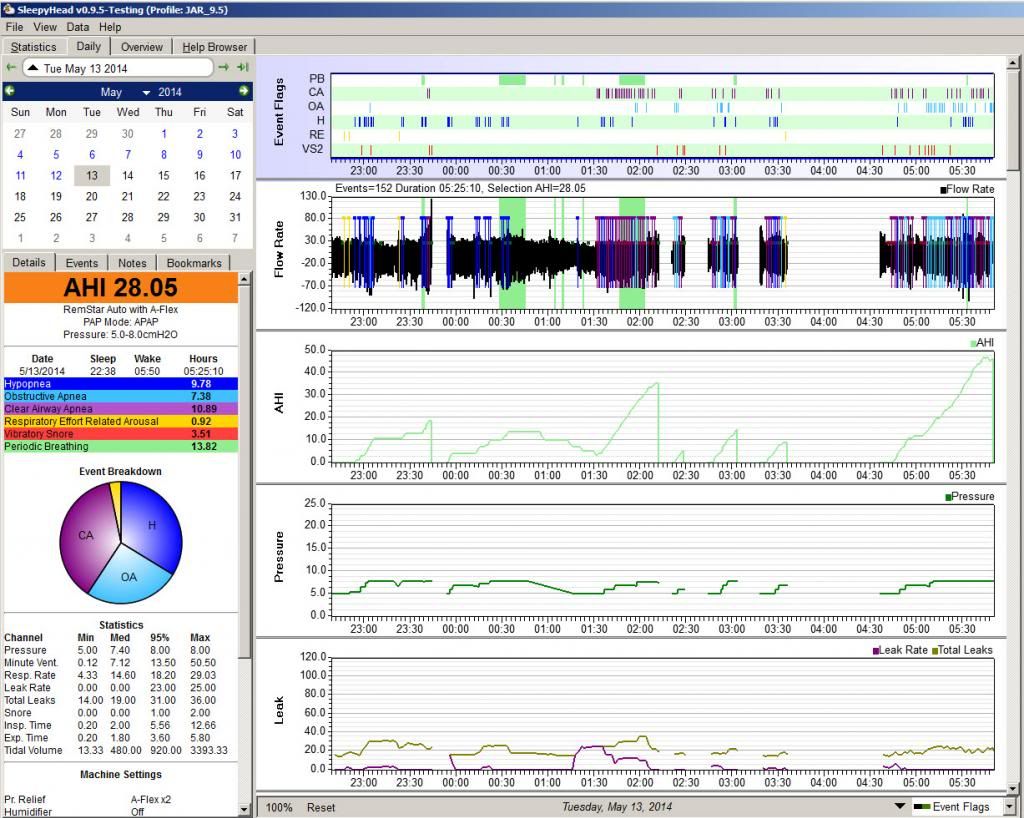Click the Machine Settings heading
The width and height of the screenshot is (1024, 818).
coord(121,774)
